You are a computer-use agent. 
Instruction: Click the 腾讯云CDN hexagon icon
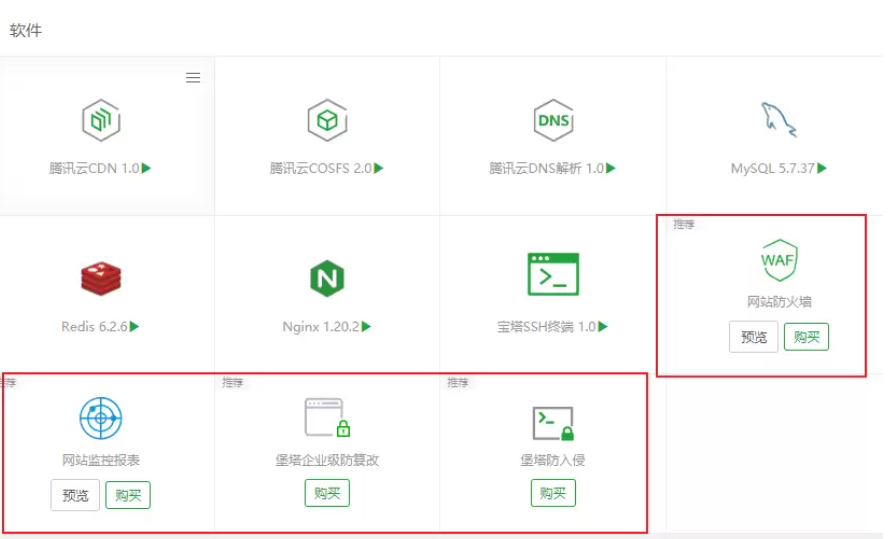coord(100,121)
